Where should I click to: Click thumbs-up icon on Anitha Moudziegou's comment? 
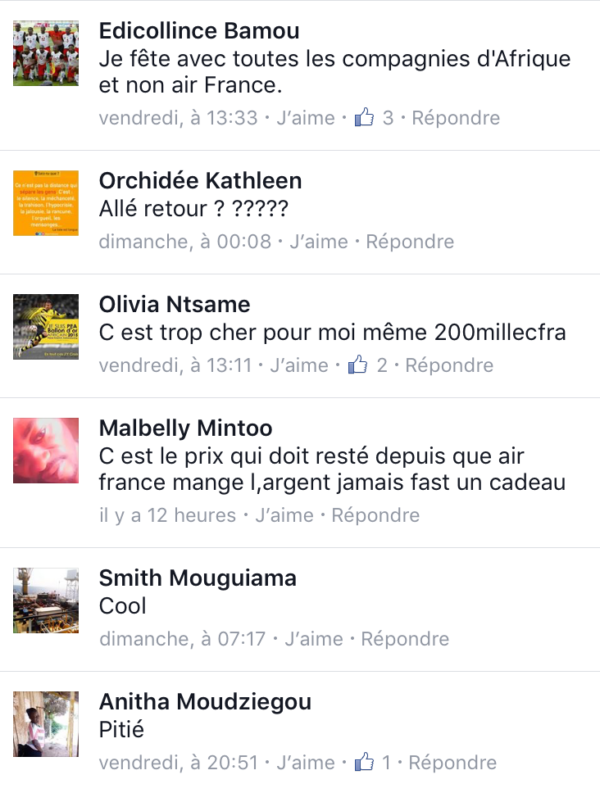[364, 761]
